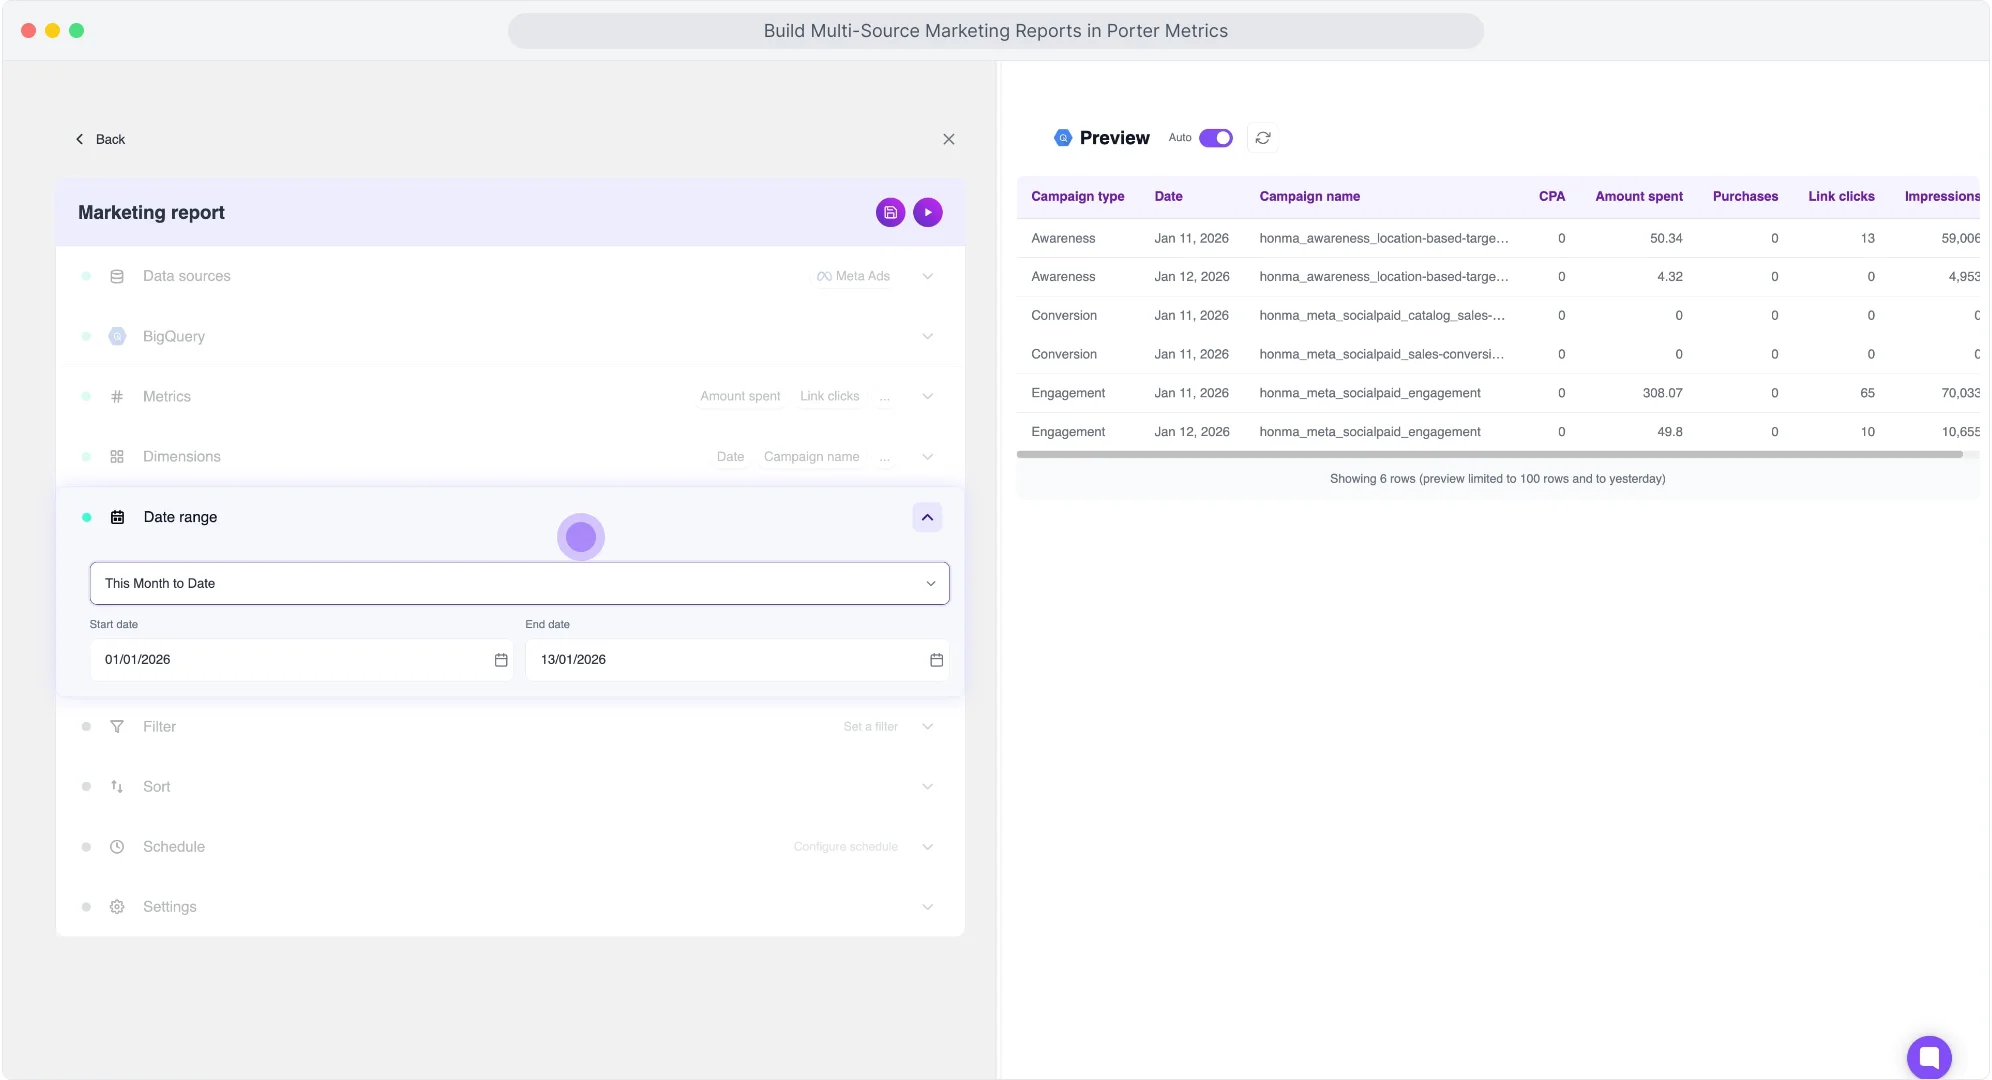1992x1080 pixels.
Task: Sort by the Campaign type column header
Action: (1077, 196)
